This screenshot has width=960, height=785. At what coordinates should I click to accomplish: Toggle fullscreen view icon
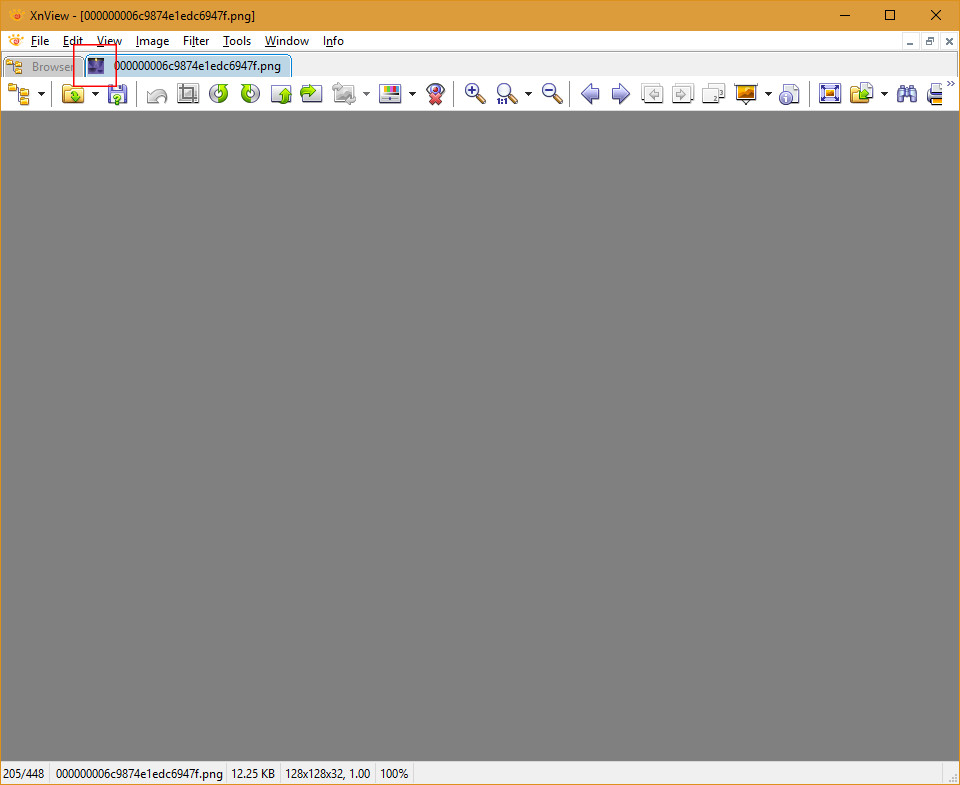829,94
